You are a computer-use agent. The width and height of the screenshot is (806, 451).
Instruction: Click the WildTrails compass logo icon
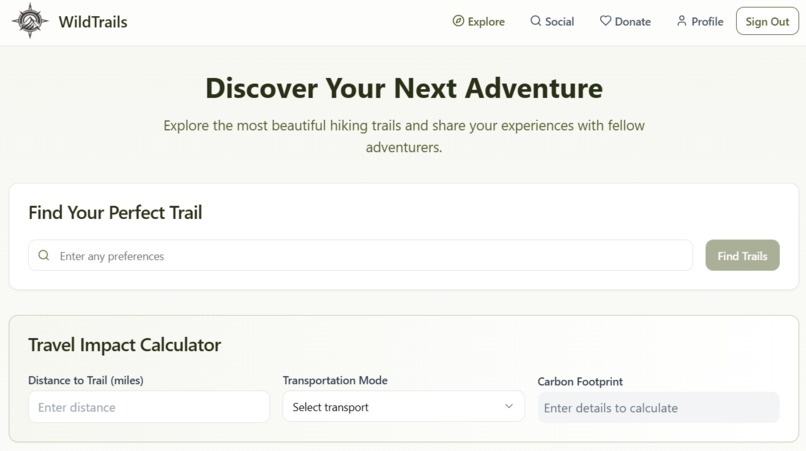click(x=30, y=21)
